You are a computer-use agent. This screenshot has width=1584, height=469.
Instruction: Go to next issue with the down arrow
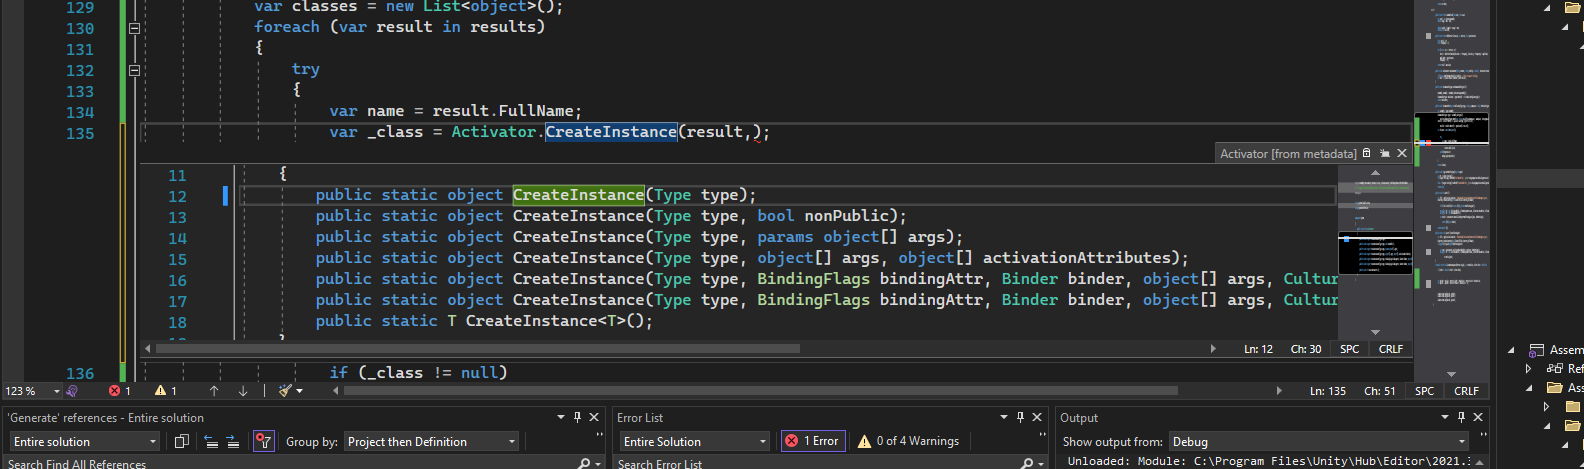[x=243, y=391]
